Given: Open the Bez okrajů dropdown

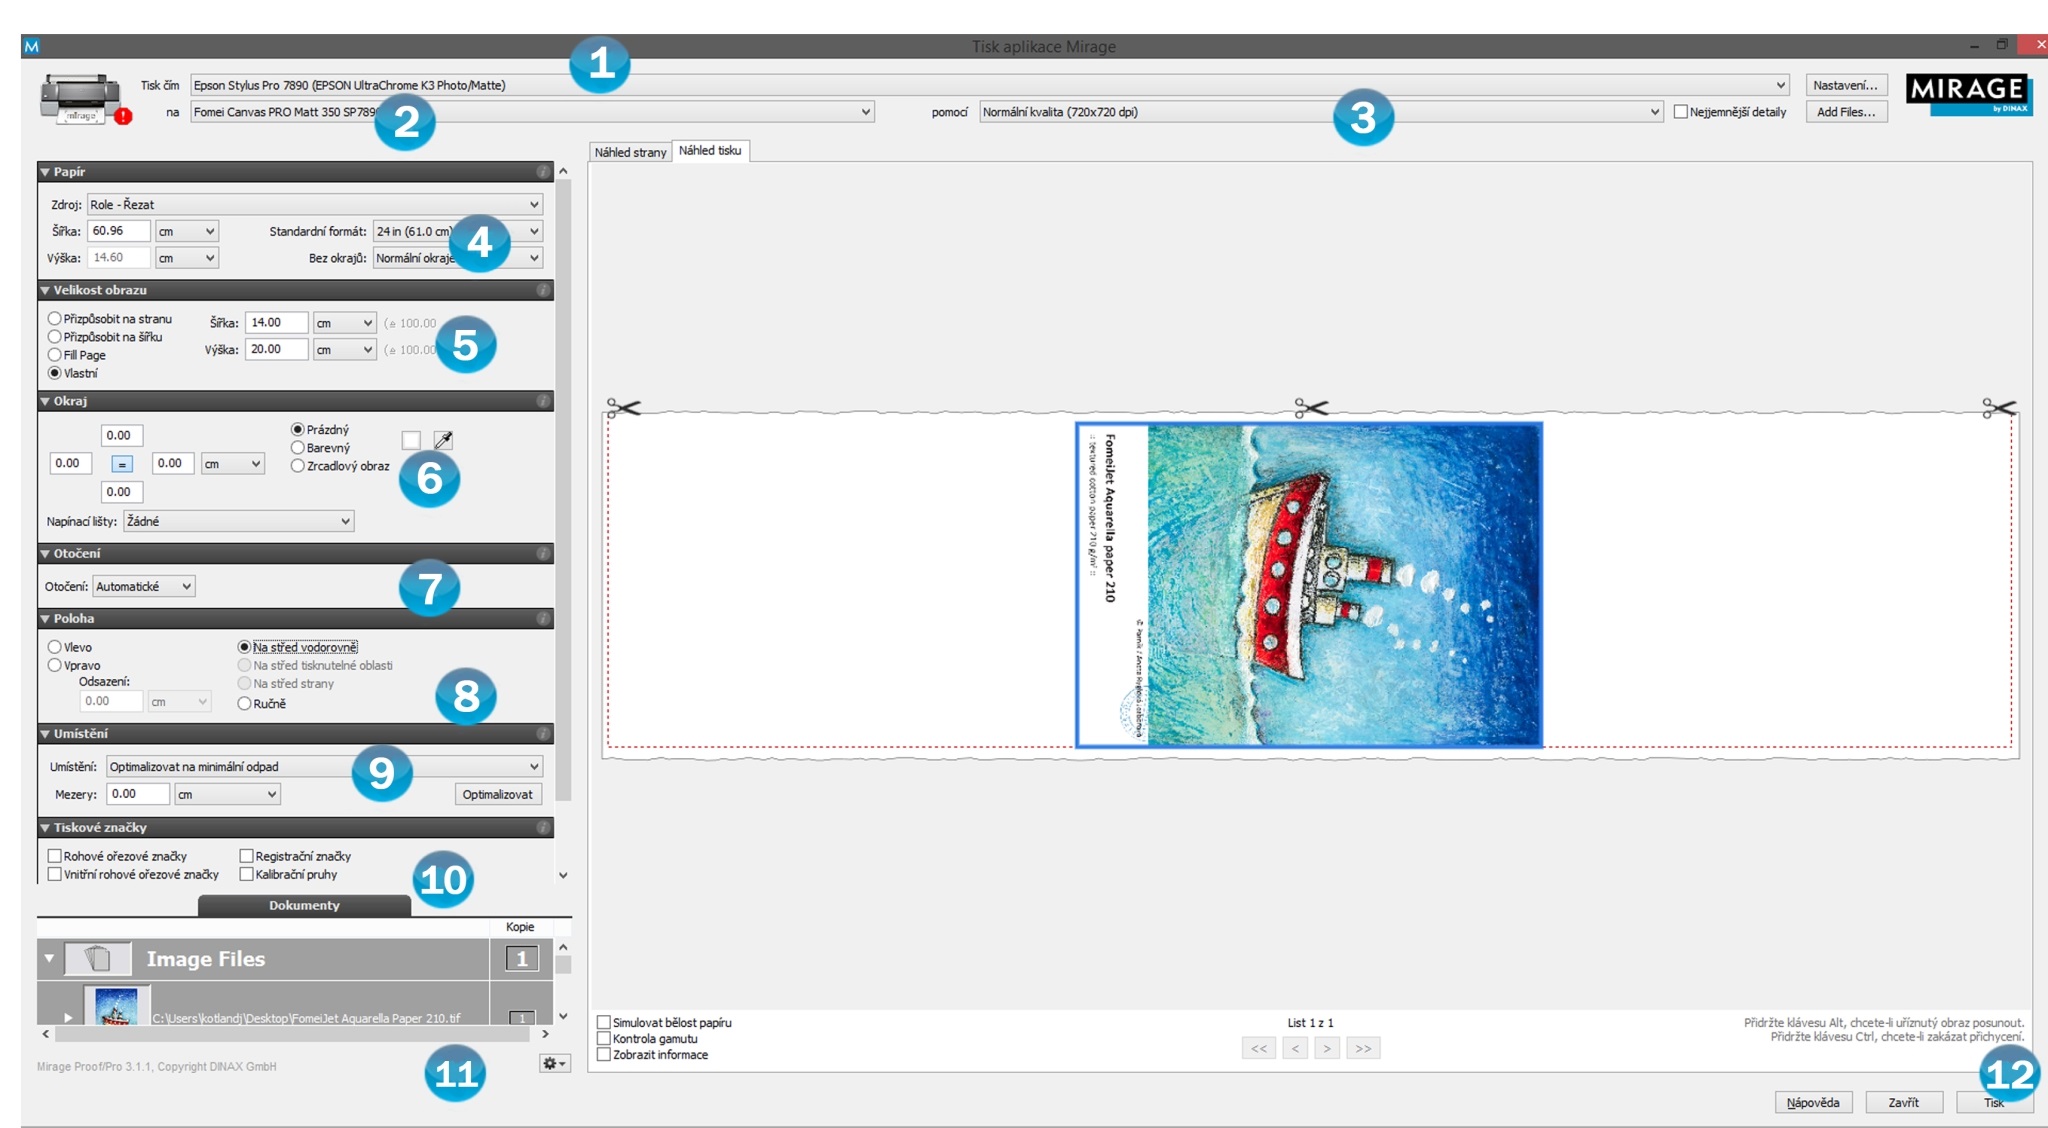Looking at the screenshot, I should pyautogui.click(x=458, y=258).
